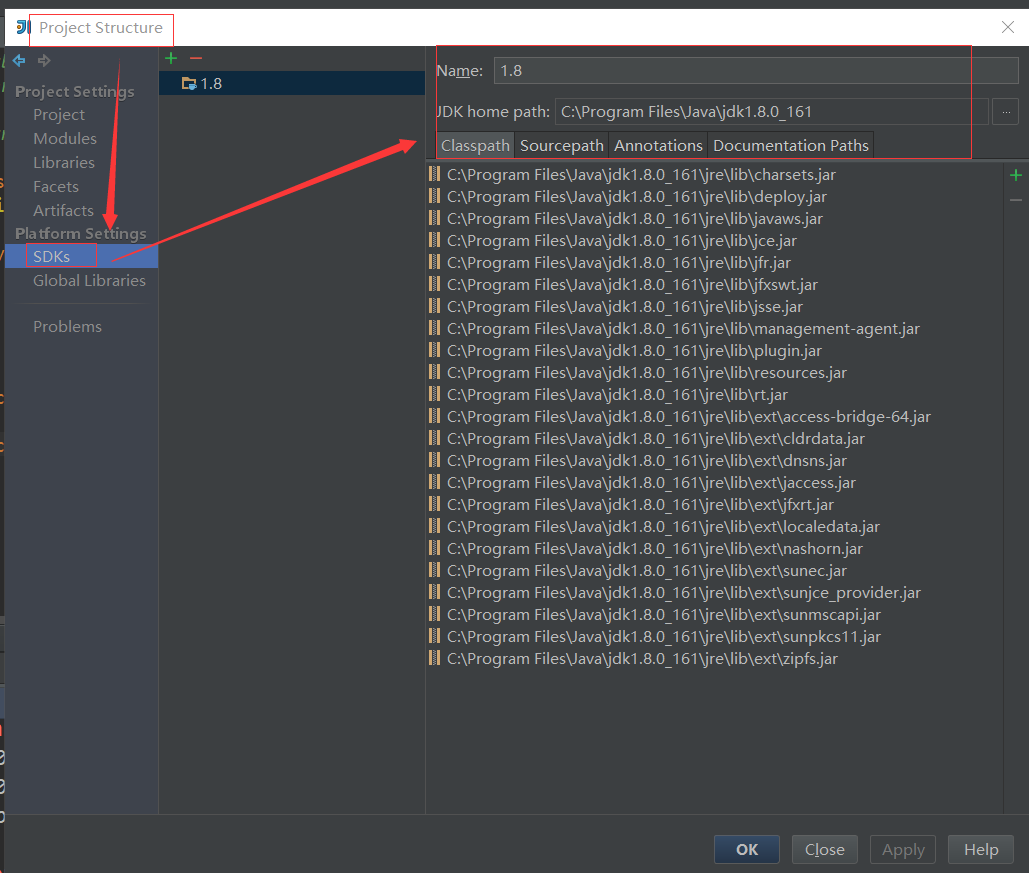
Task: Open Project settings section
Action: tap(59, 115)
